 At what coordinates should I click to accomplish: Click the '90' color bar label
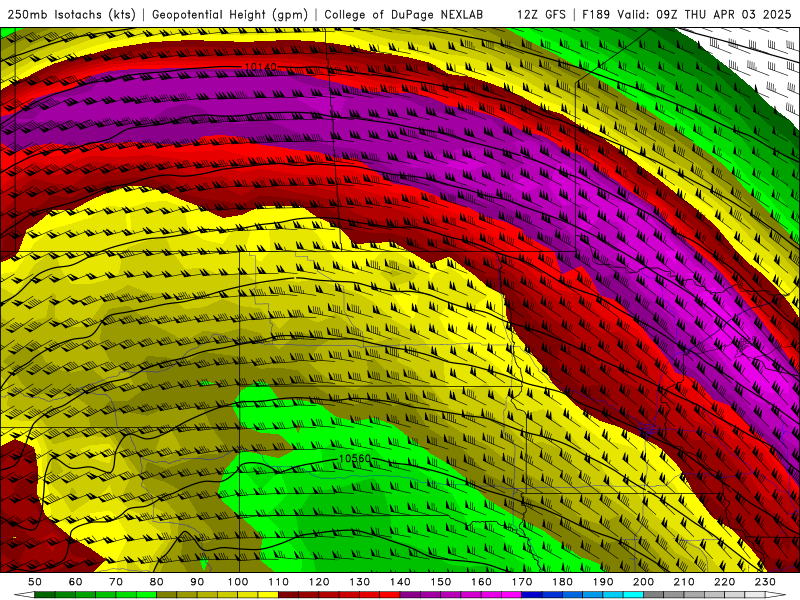click(197, 582)
